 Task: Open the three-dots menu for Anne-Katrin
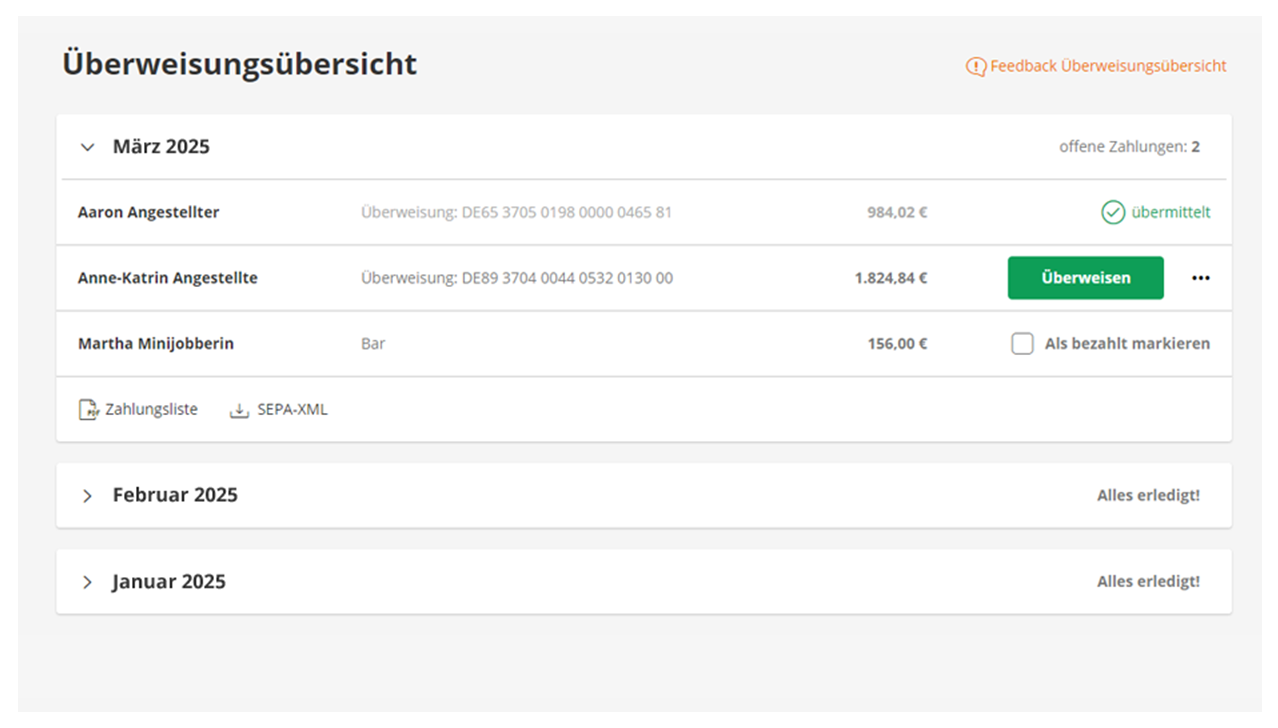(1201, 278)
